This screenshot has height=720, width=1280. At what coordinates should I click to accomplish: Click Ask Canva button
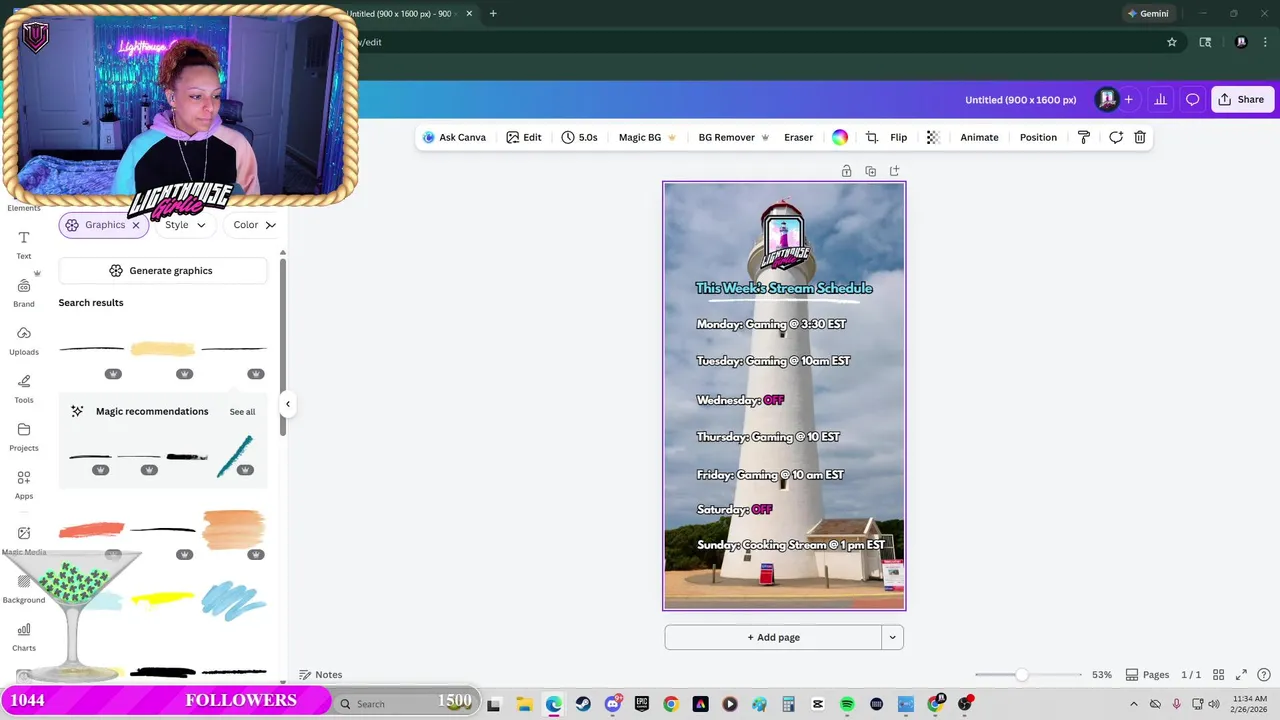coord(454,137)
